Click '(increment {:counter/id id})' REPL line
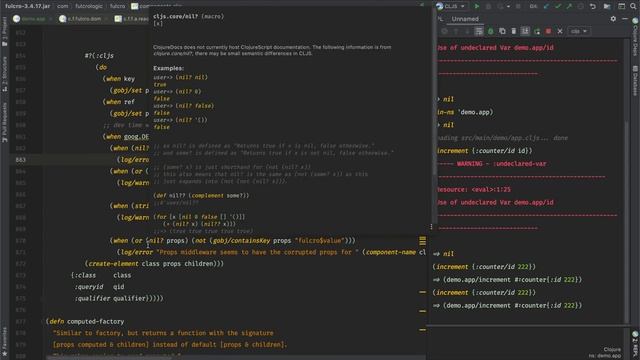Screen dimensions: 640x360 pos(484,151)
